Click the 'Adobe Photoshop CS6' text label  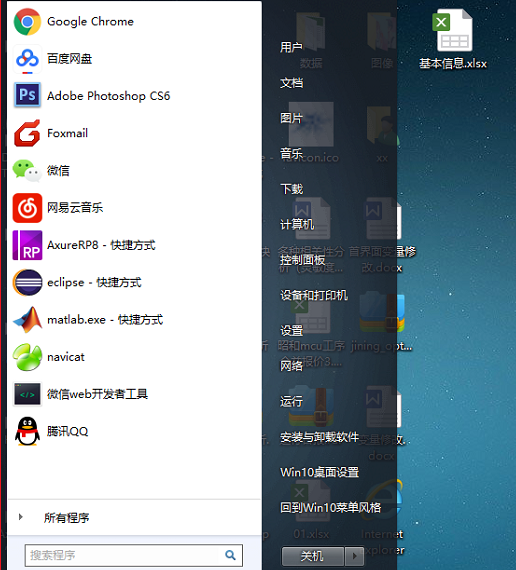tap(108, 96)
